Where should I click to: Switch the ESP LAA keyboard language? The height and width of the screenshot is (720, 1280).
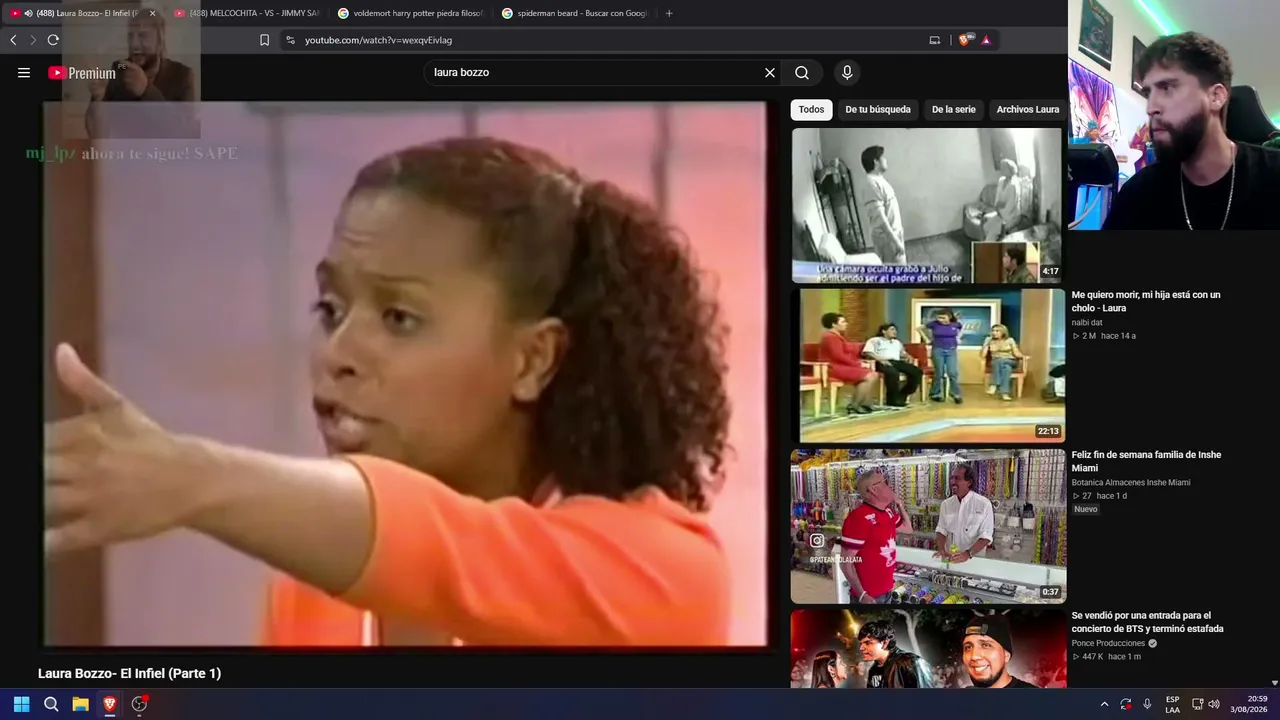click(x=1173, y=704)
